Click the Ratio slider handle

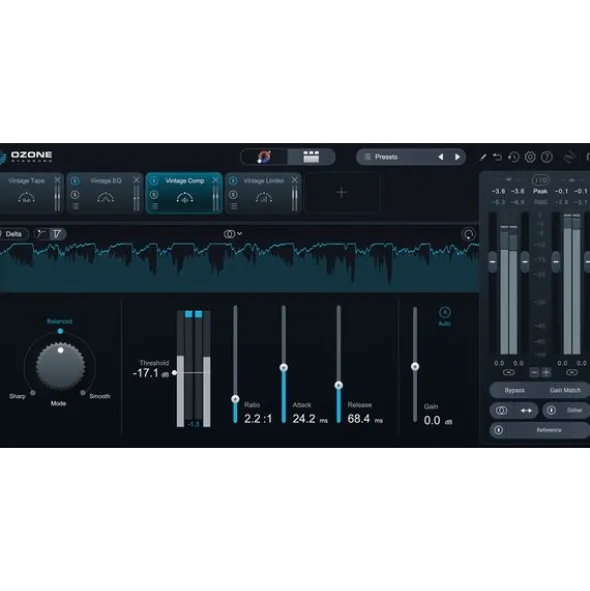pos(235,399)
